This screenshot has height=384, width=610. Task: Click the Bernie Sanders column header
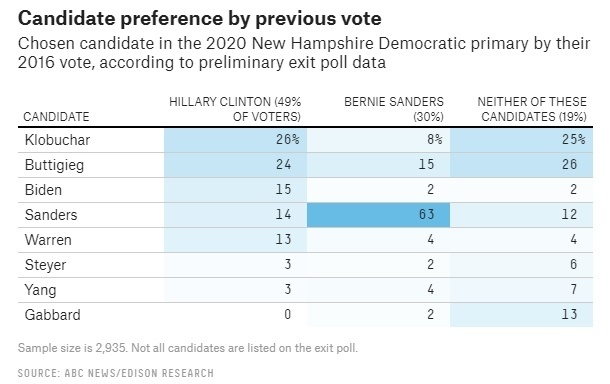pyautogui.click(x=394, y=109)
